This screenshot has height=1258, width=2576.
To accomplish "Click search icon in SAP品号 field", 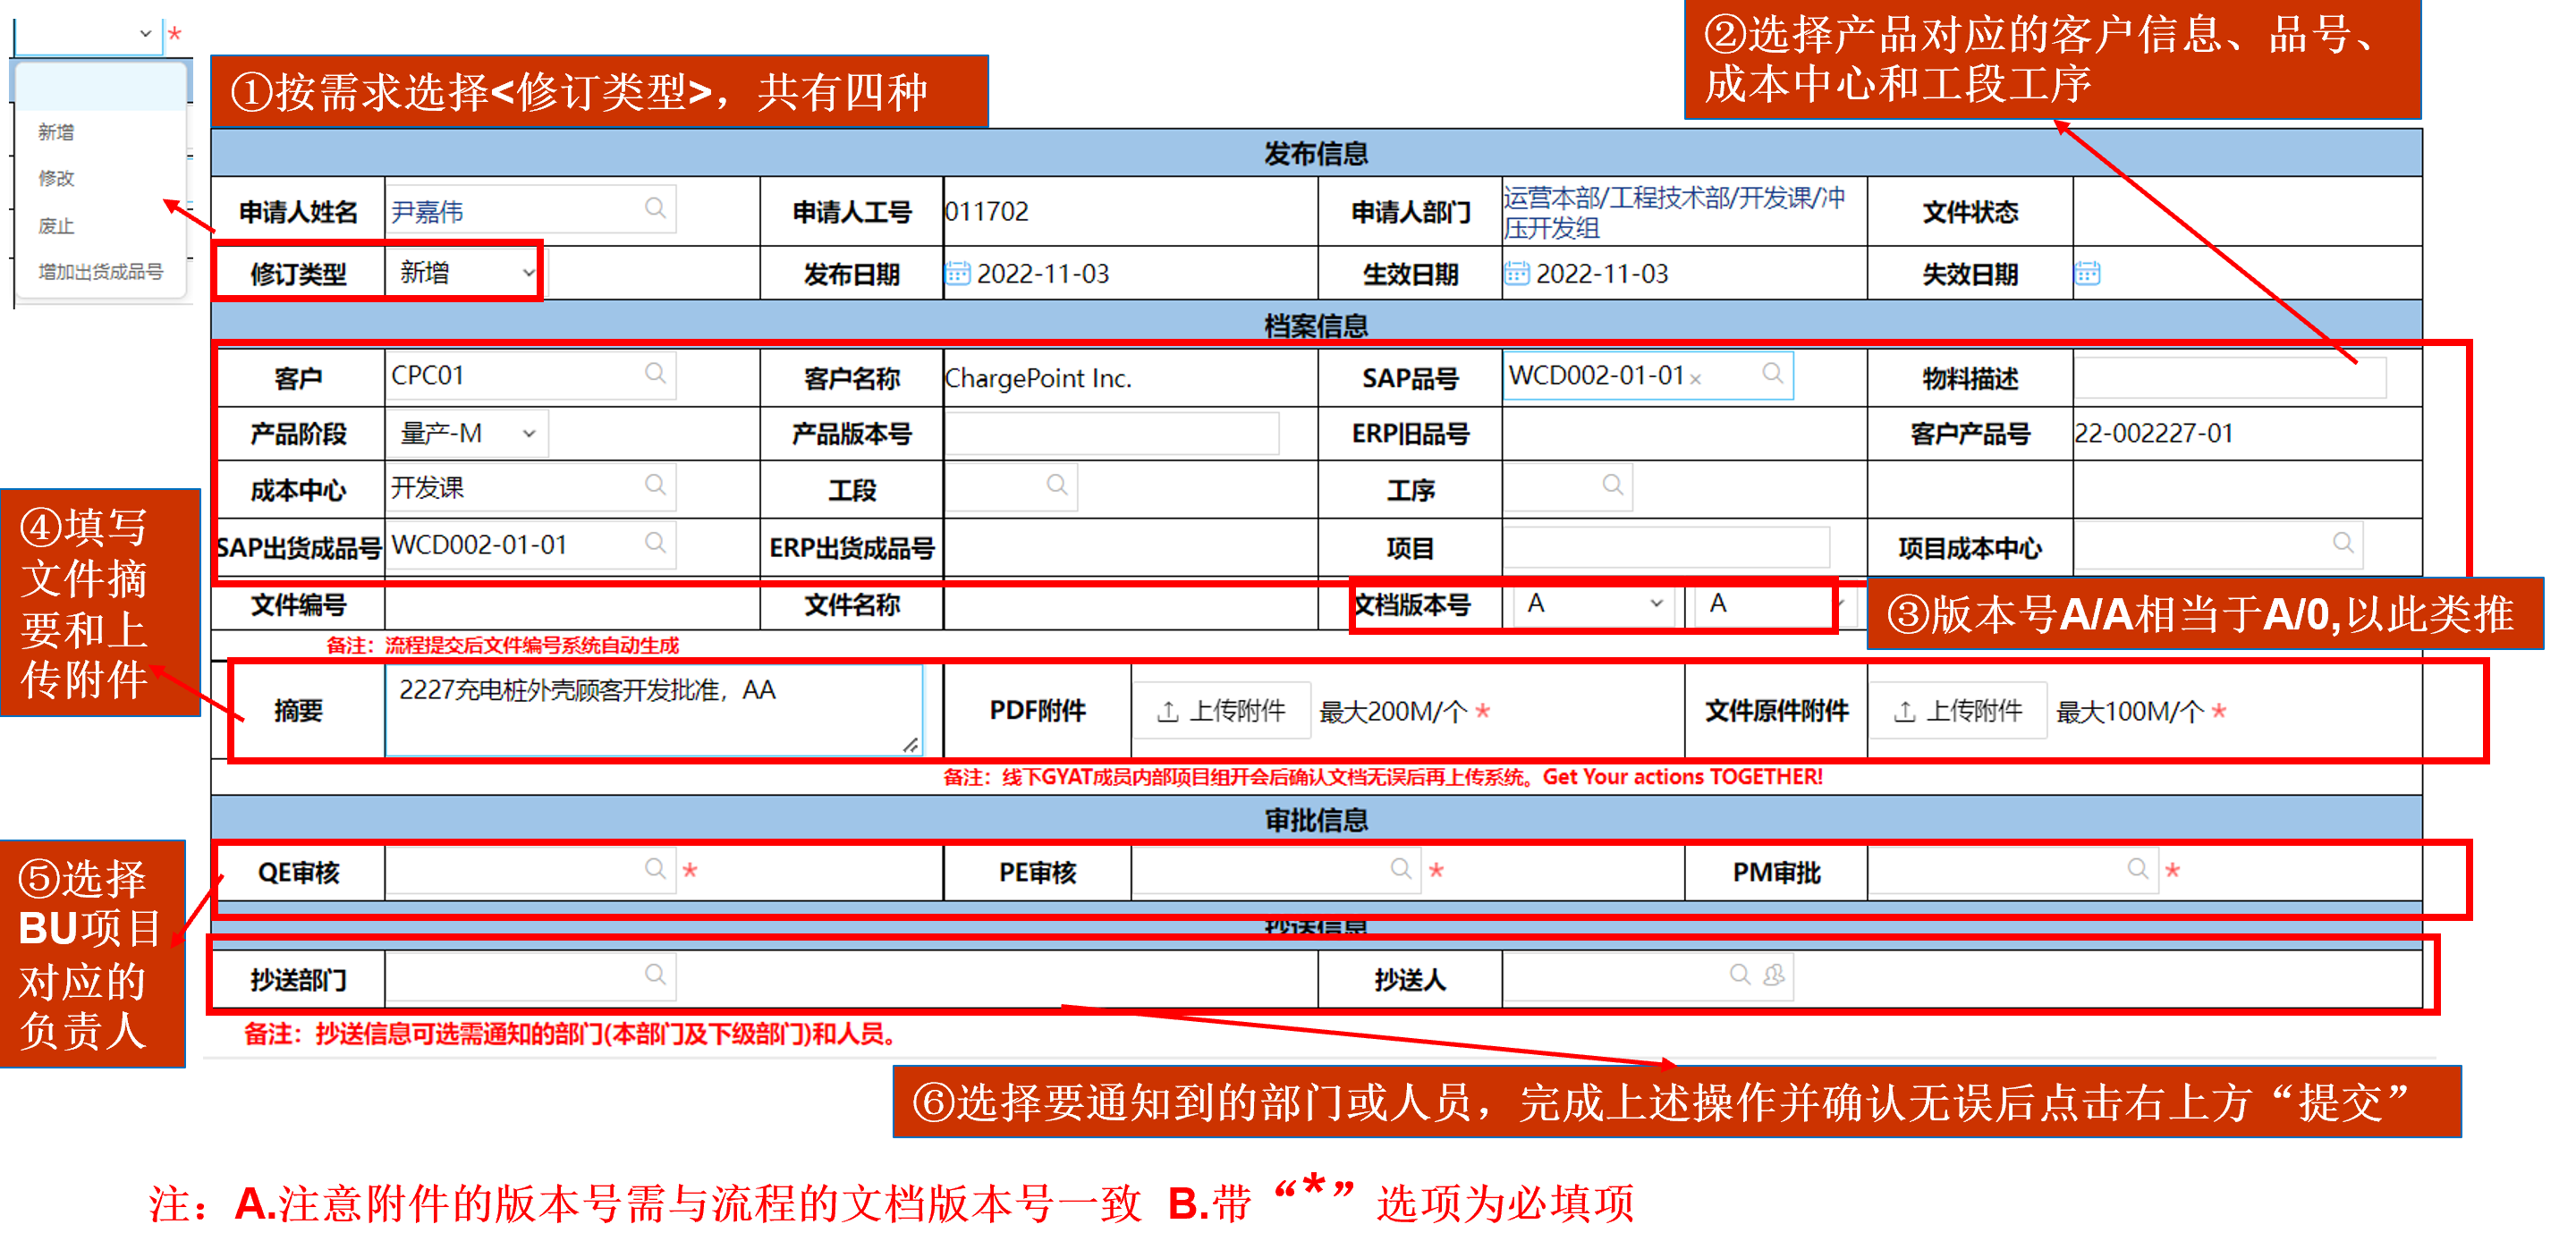I will coord(1772,373).
